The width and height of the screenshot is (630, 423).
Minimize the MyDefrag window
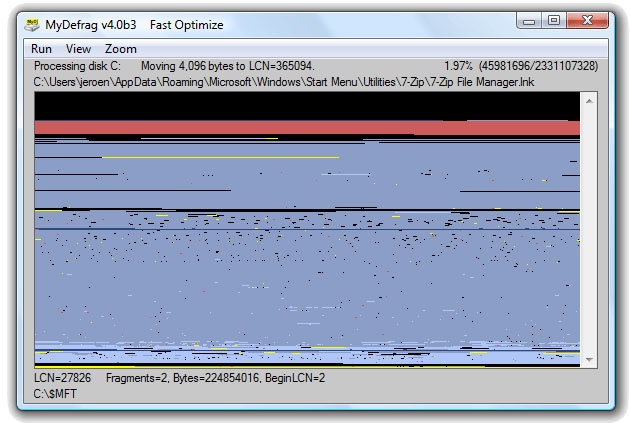529,20
